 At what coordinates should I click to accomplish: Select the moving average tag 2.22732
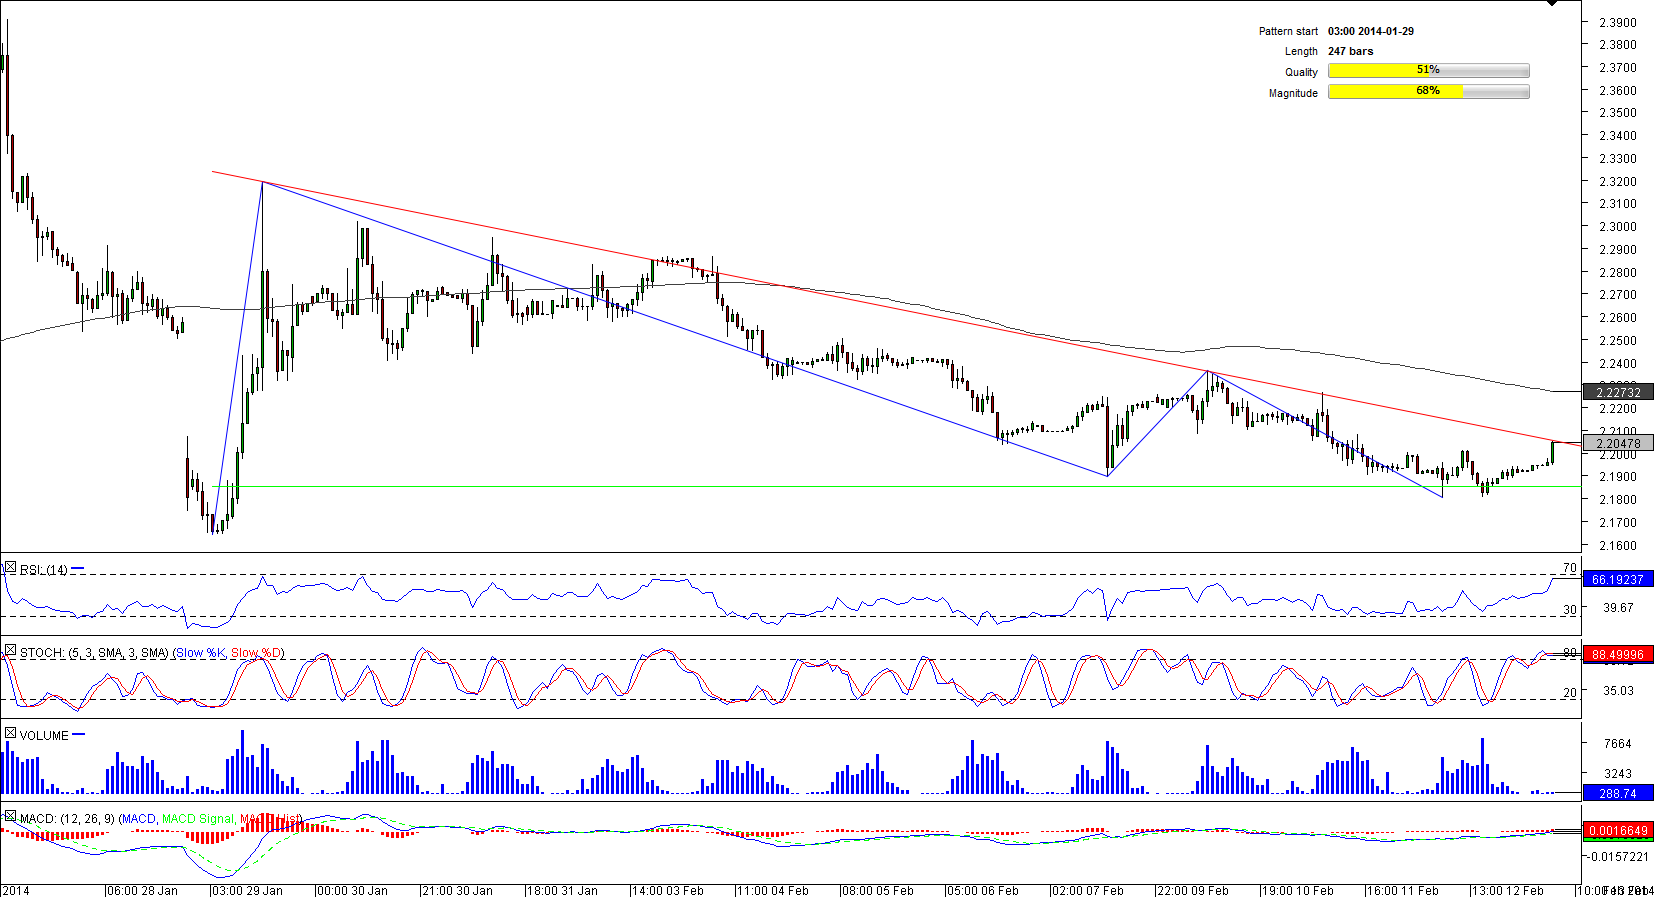click(x=1617, y=392)
